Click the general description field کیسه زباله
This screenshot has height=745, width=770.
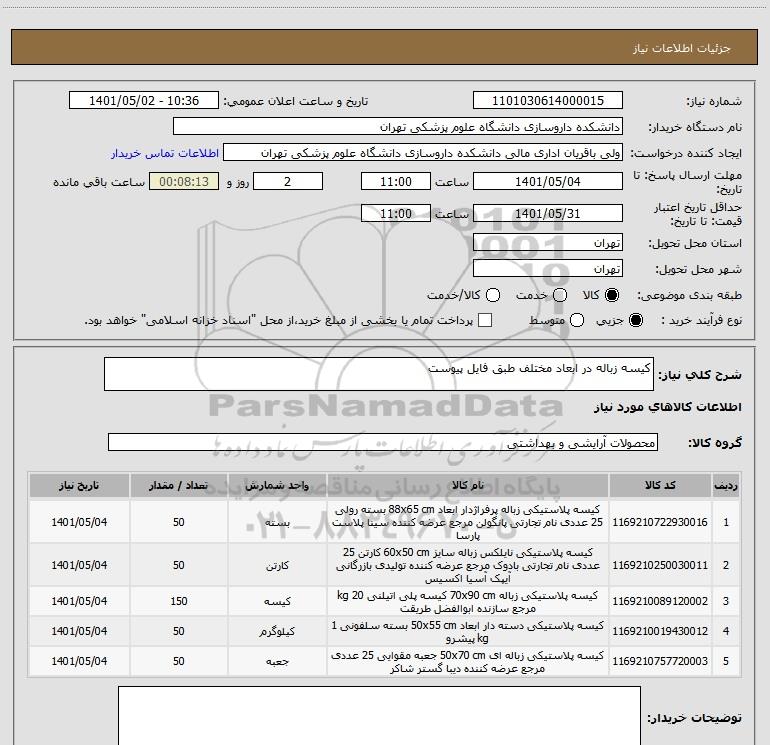pyautogui.click(x=379, y=374)
